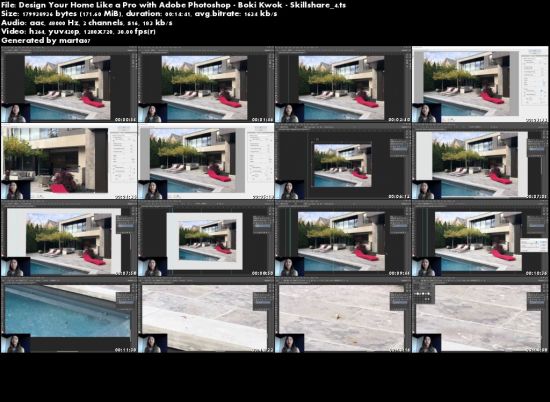Click the 'Audio: aac' info line

[x=87, y=22]
